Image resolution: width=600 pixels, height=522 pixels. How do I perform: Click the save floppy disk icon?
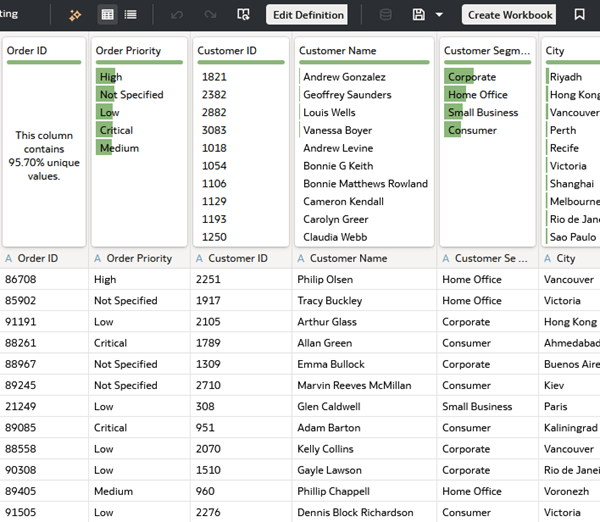click(x=419, y=15)
